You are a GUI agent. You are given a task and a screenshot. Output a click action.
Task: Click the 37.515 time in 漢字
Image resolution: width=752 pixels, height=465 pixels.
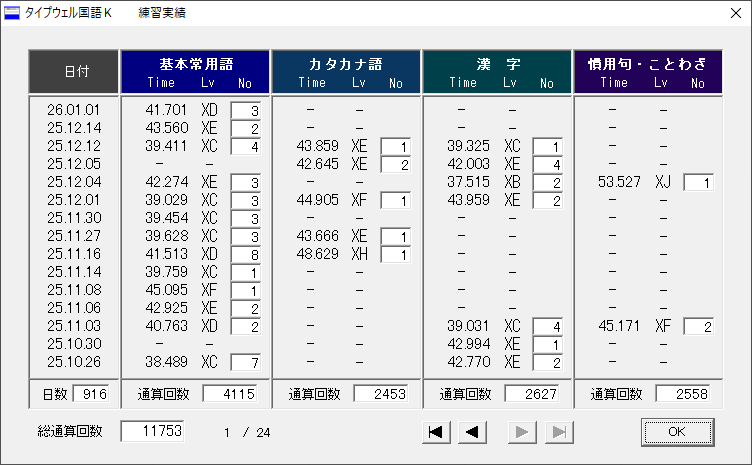[469, 182]
